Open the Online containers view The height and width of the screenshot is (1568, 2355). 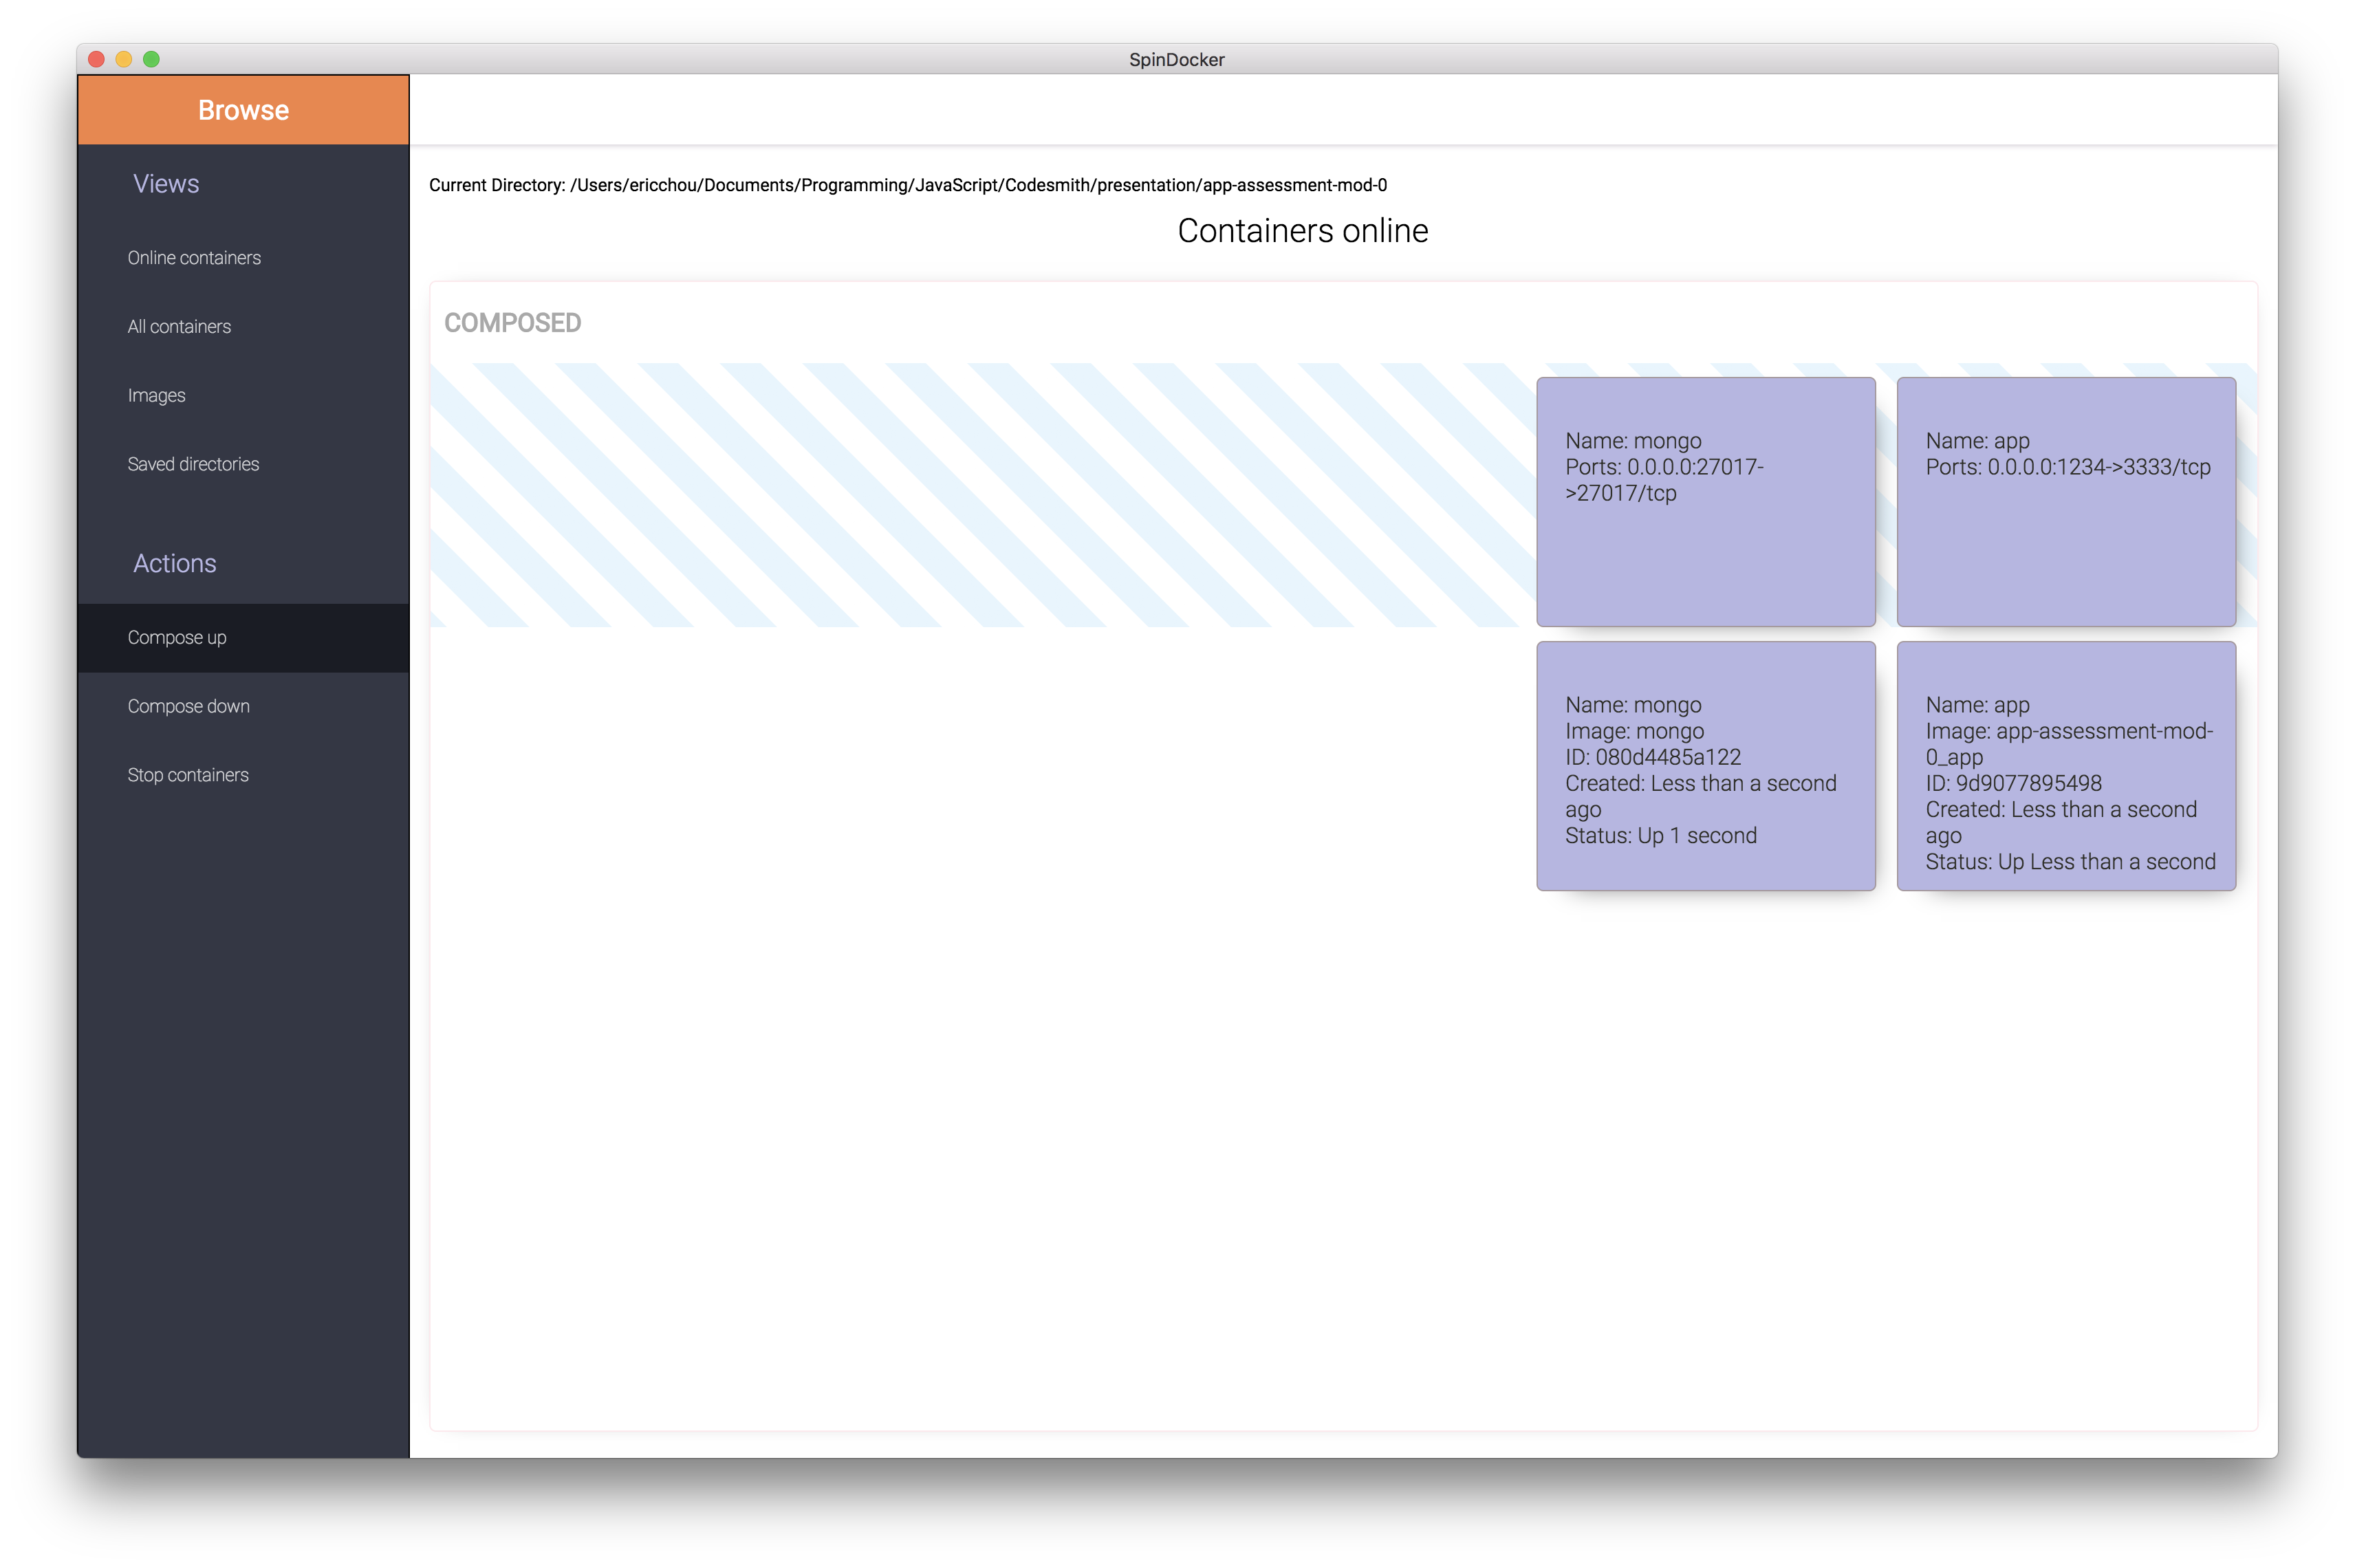click(x=243, y=258)
